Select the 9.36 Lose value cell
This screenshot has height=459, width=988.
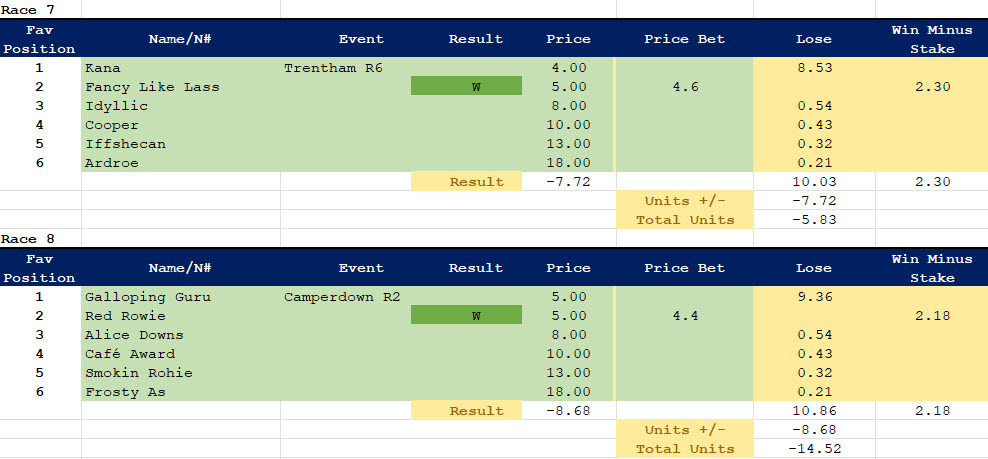point(813,297)
